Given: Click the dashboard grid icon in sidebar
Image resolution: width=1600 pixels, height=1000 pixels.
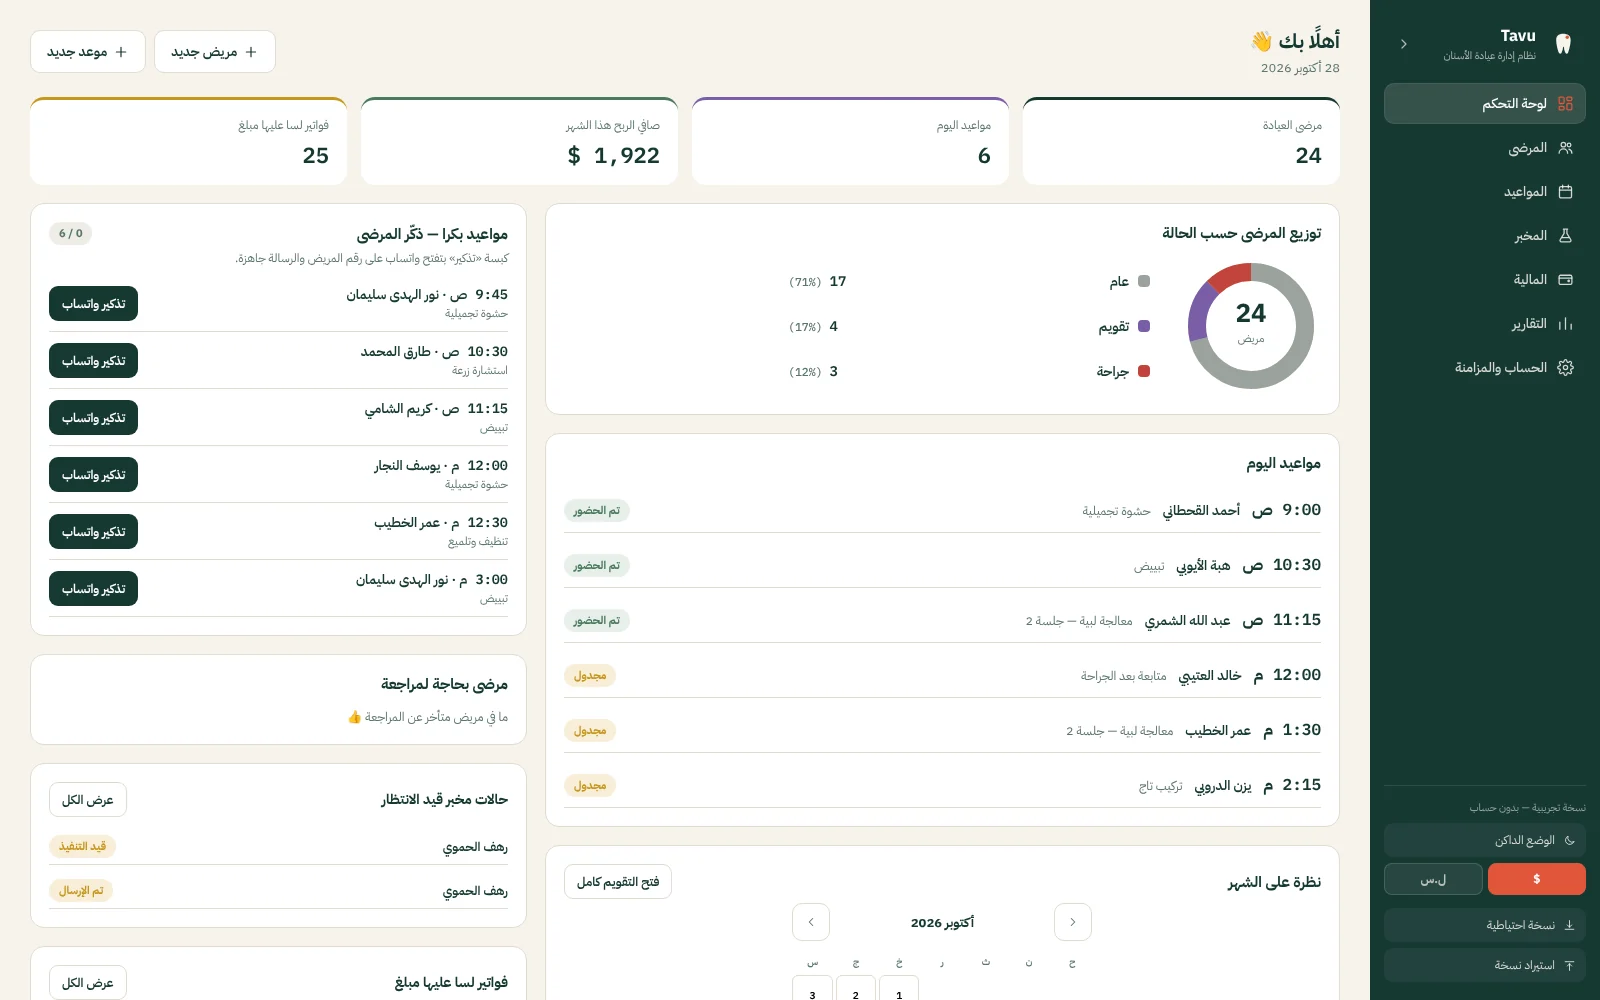Looking at the screenshot, I should coord(1565,104).
